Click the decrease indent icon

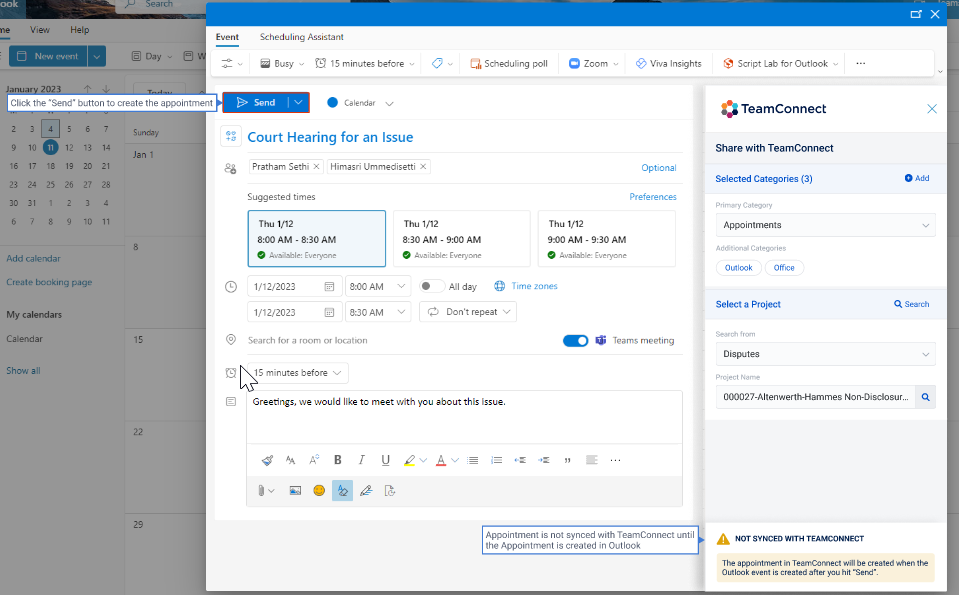tap(520, 460)
